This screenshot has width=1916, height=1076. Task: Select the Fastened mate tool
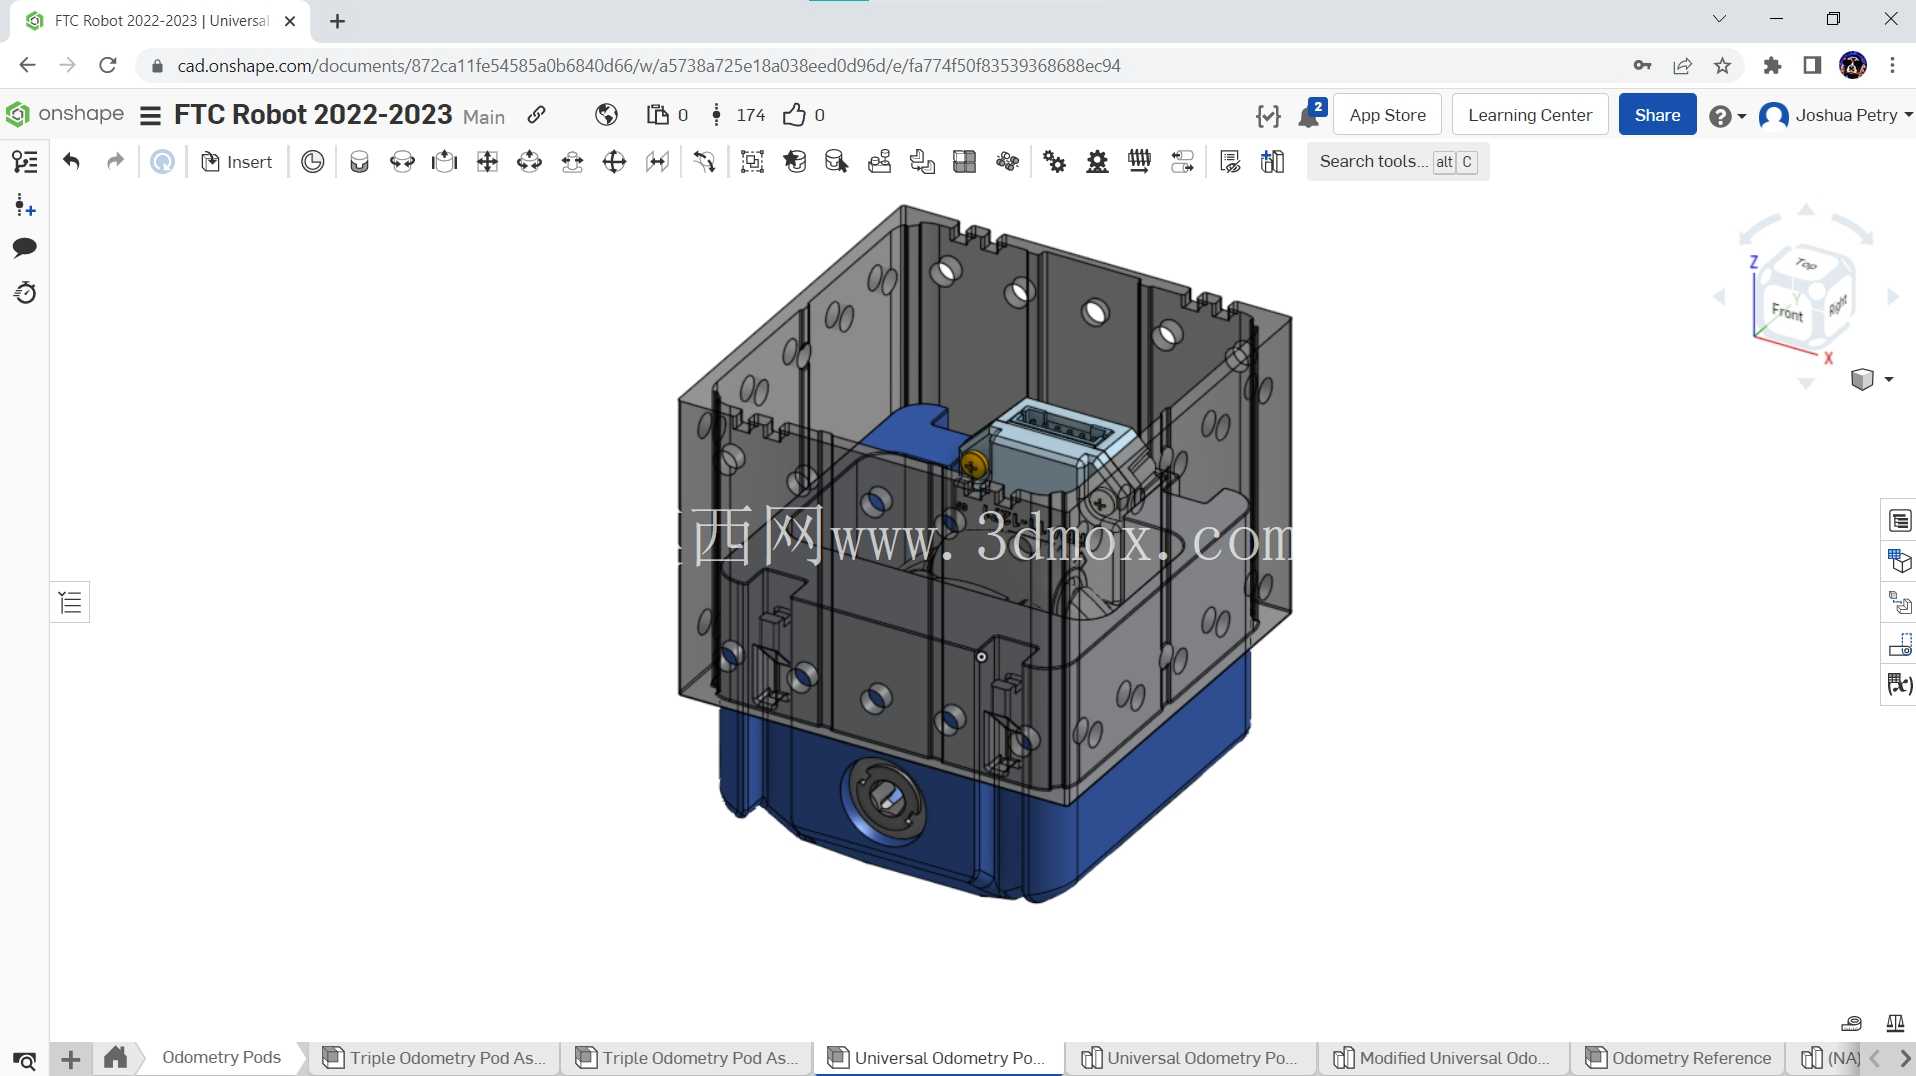coord(359,162)
